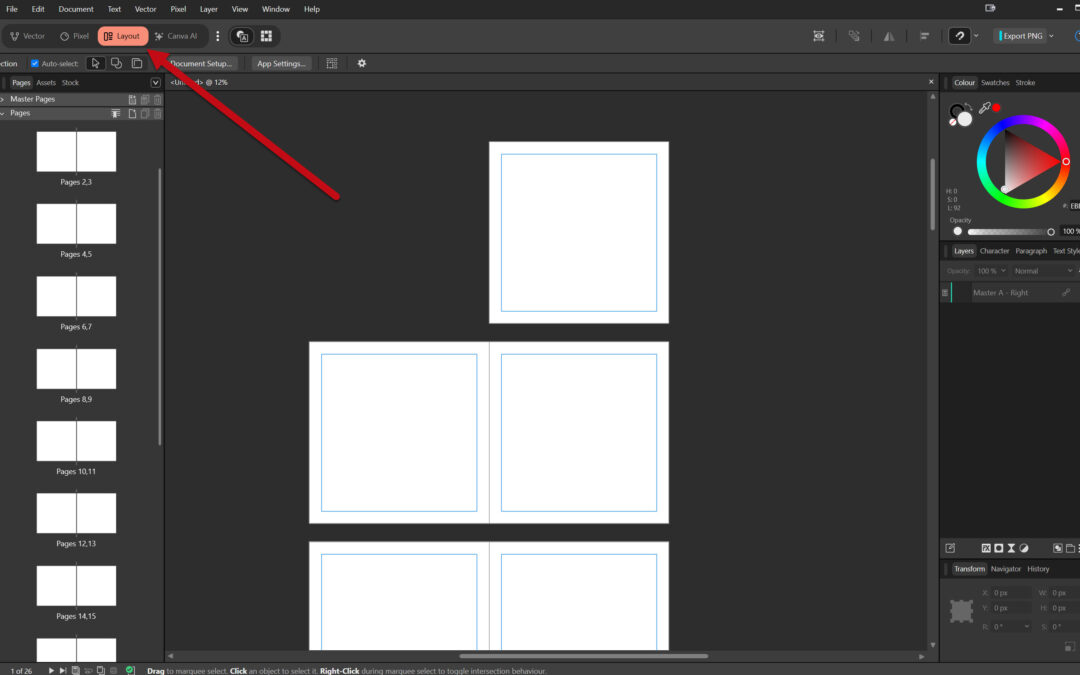The width and height of the screenshot is (1080, 675).
Task: Select the Pages 6,7 spread thumbnail
Action: 76,296
